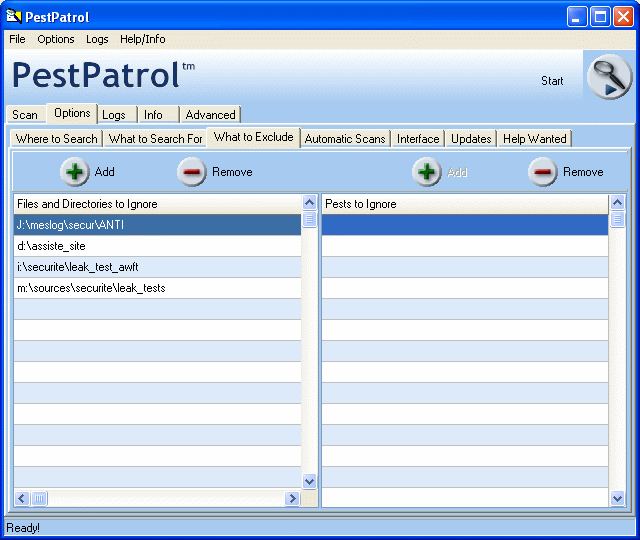Select the m:\sources\securite\leak_tests row
The image size is (640, 540).
(x=158, y=288)
